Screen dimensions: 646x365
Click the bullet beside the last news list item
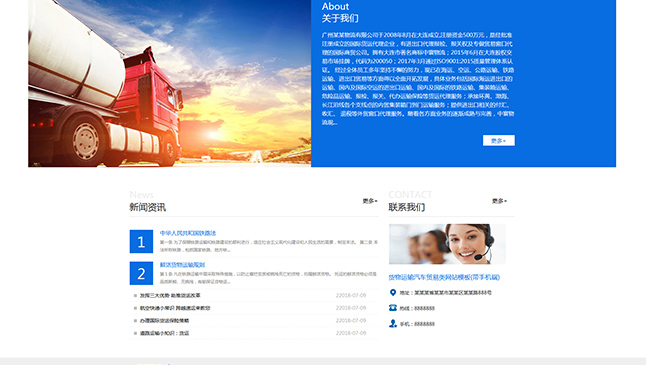(x=135, y=333)
